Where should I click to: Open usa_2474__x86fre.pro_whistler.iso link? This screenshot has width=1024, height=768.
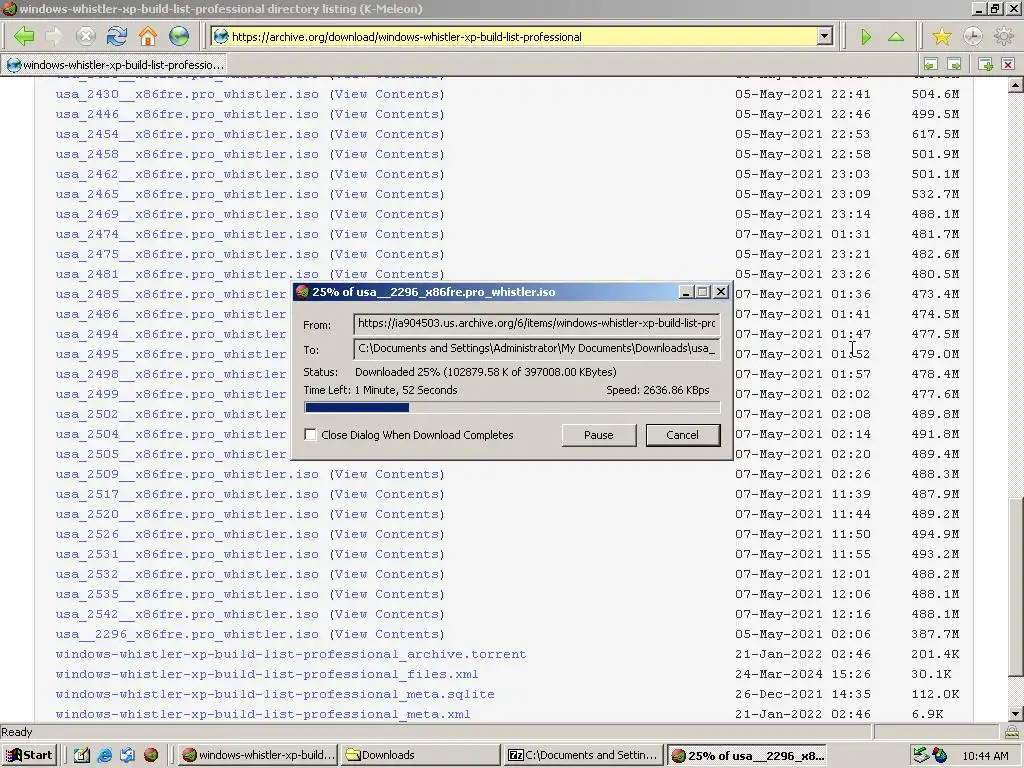pos(187,234)
